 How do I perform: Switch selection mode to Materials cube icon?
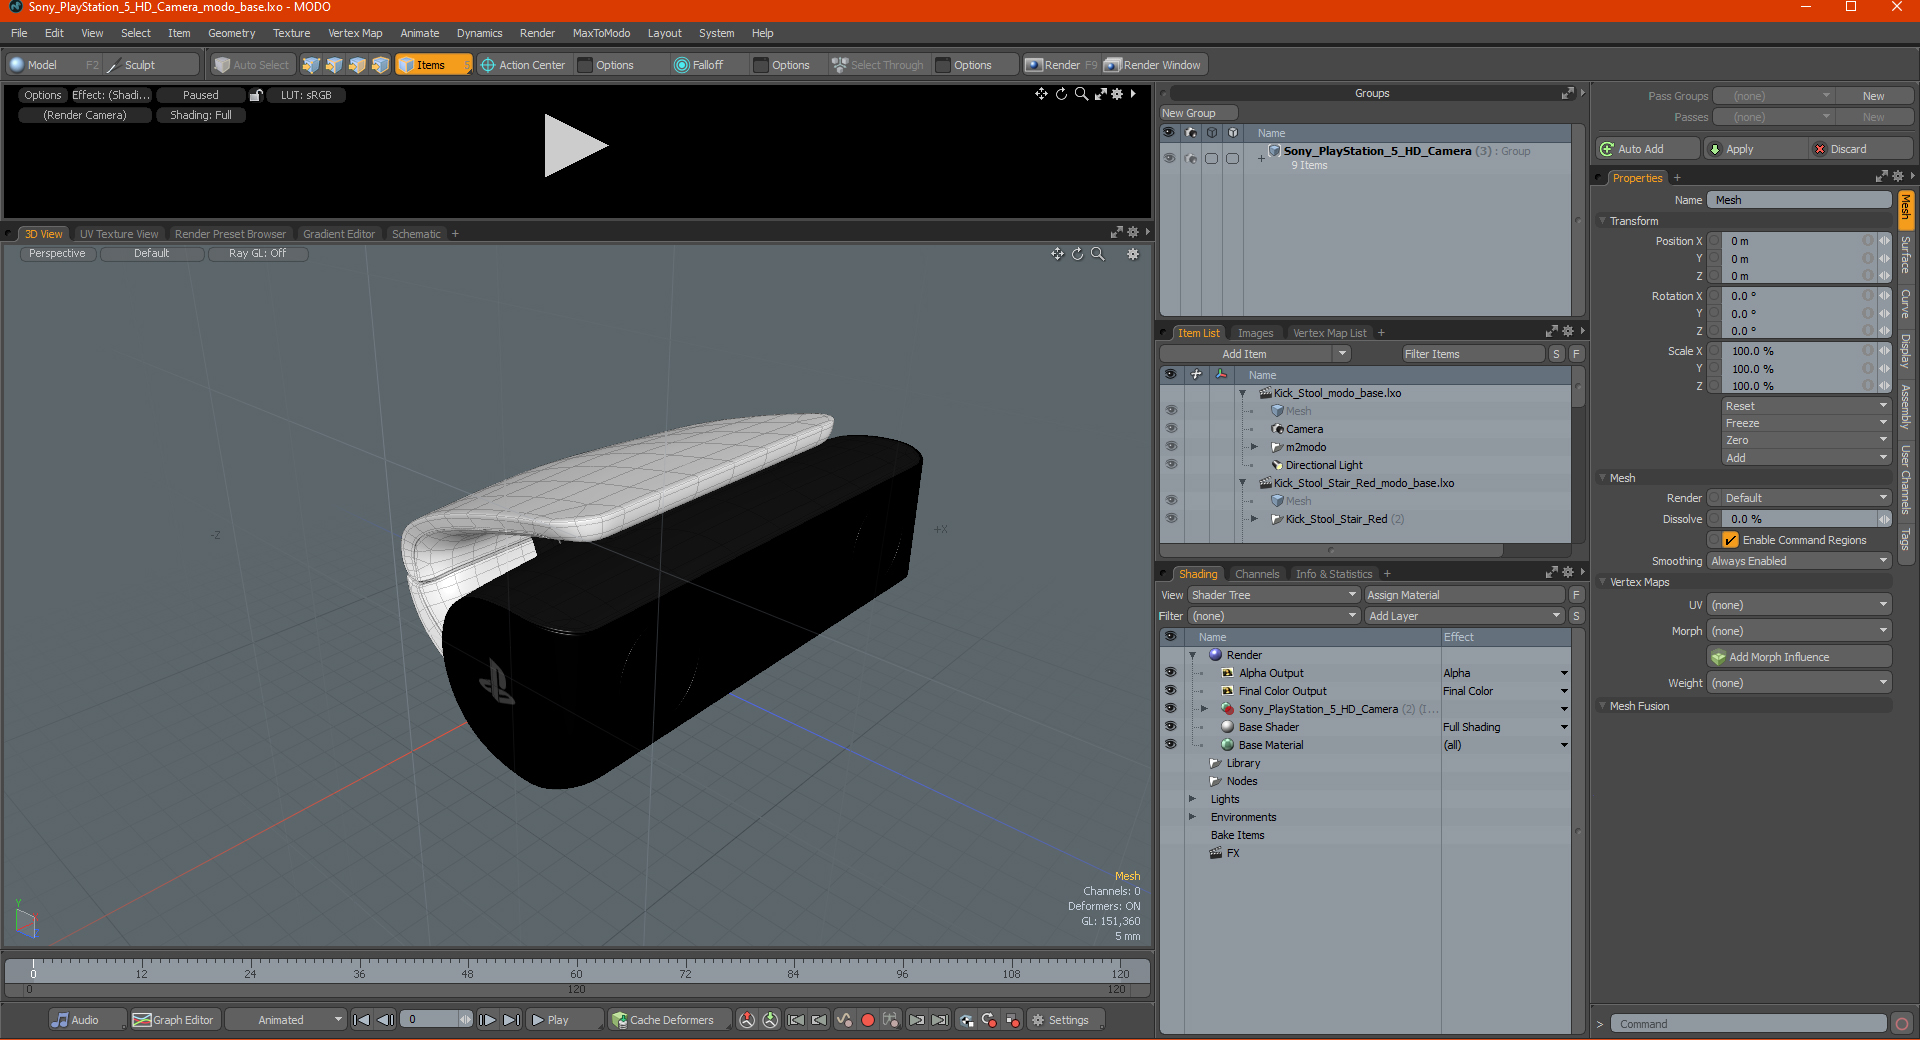point(380,65)
